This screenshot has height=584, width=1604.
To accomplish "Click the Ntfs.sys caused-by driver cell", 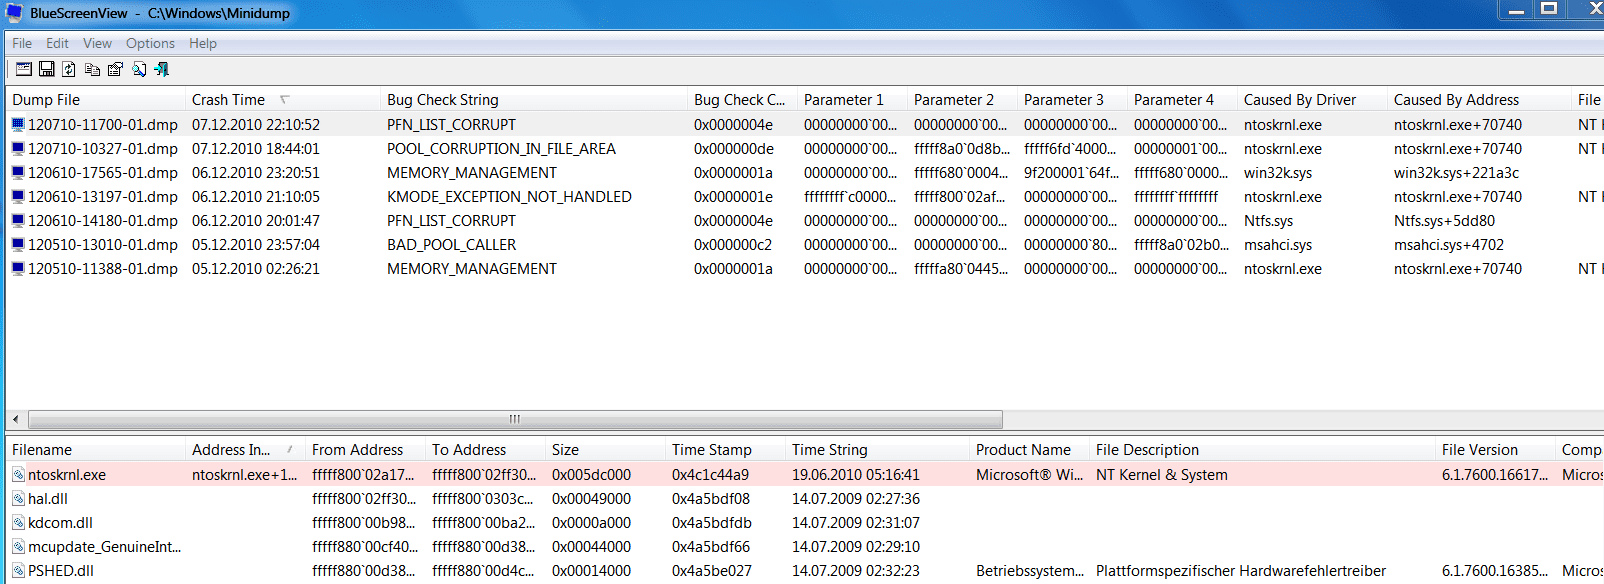I will point(1269,221).
